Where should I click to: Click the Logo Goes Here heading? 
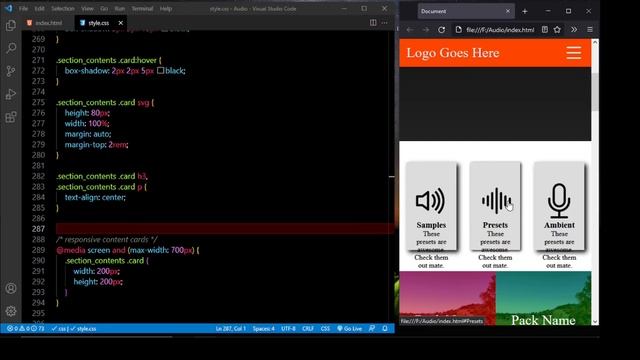coord(453,53)
